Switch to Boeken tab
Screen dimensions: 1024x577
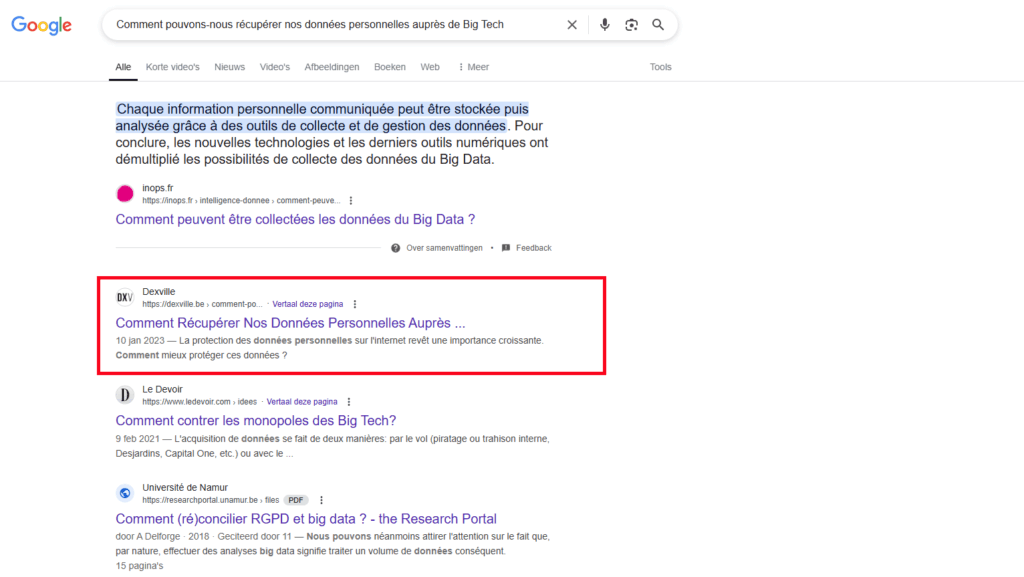[x=390, y=67]
